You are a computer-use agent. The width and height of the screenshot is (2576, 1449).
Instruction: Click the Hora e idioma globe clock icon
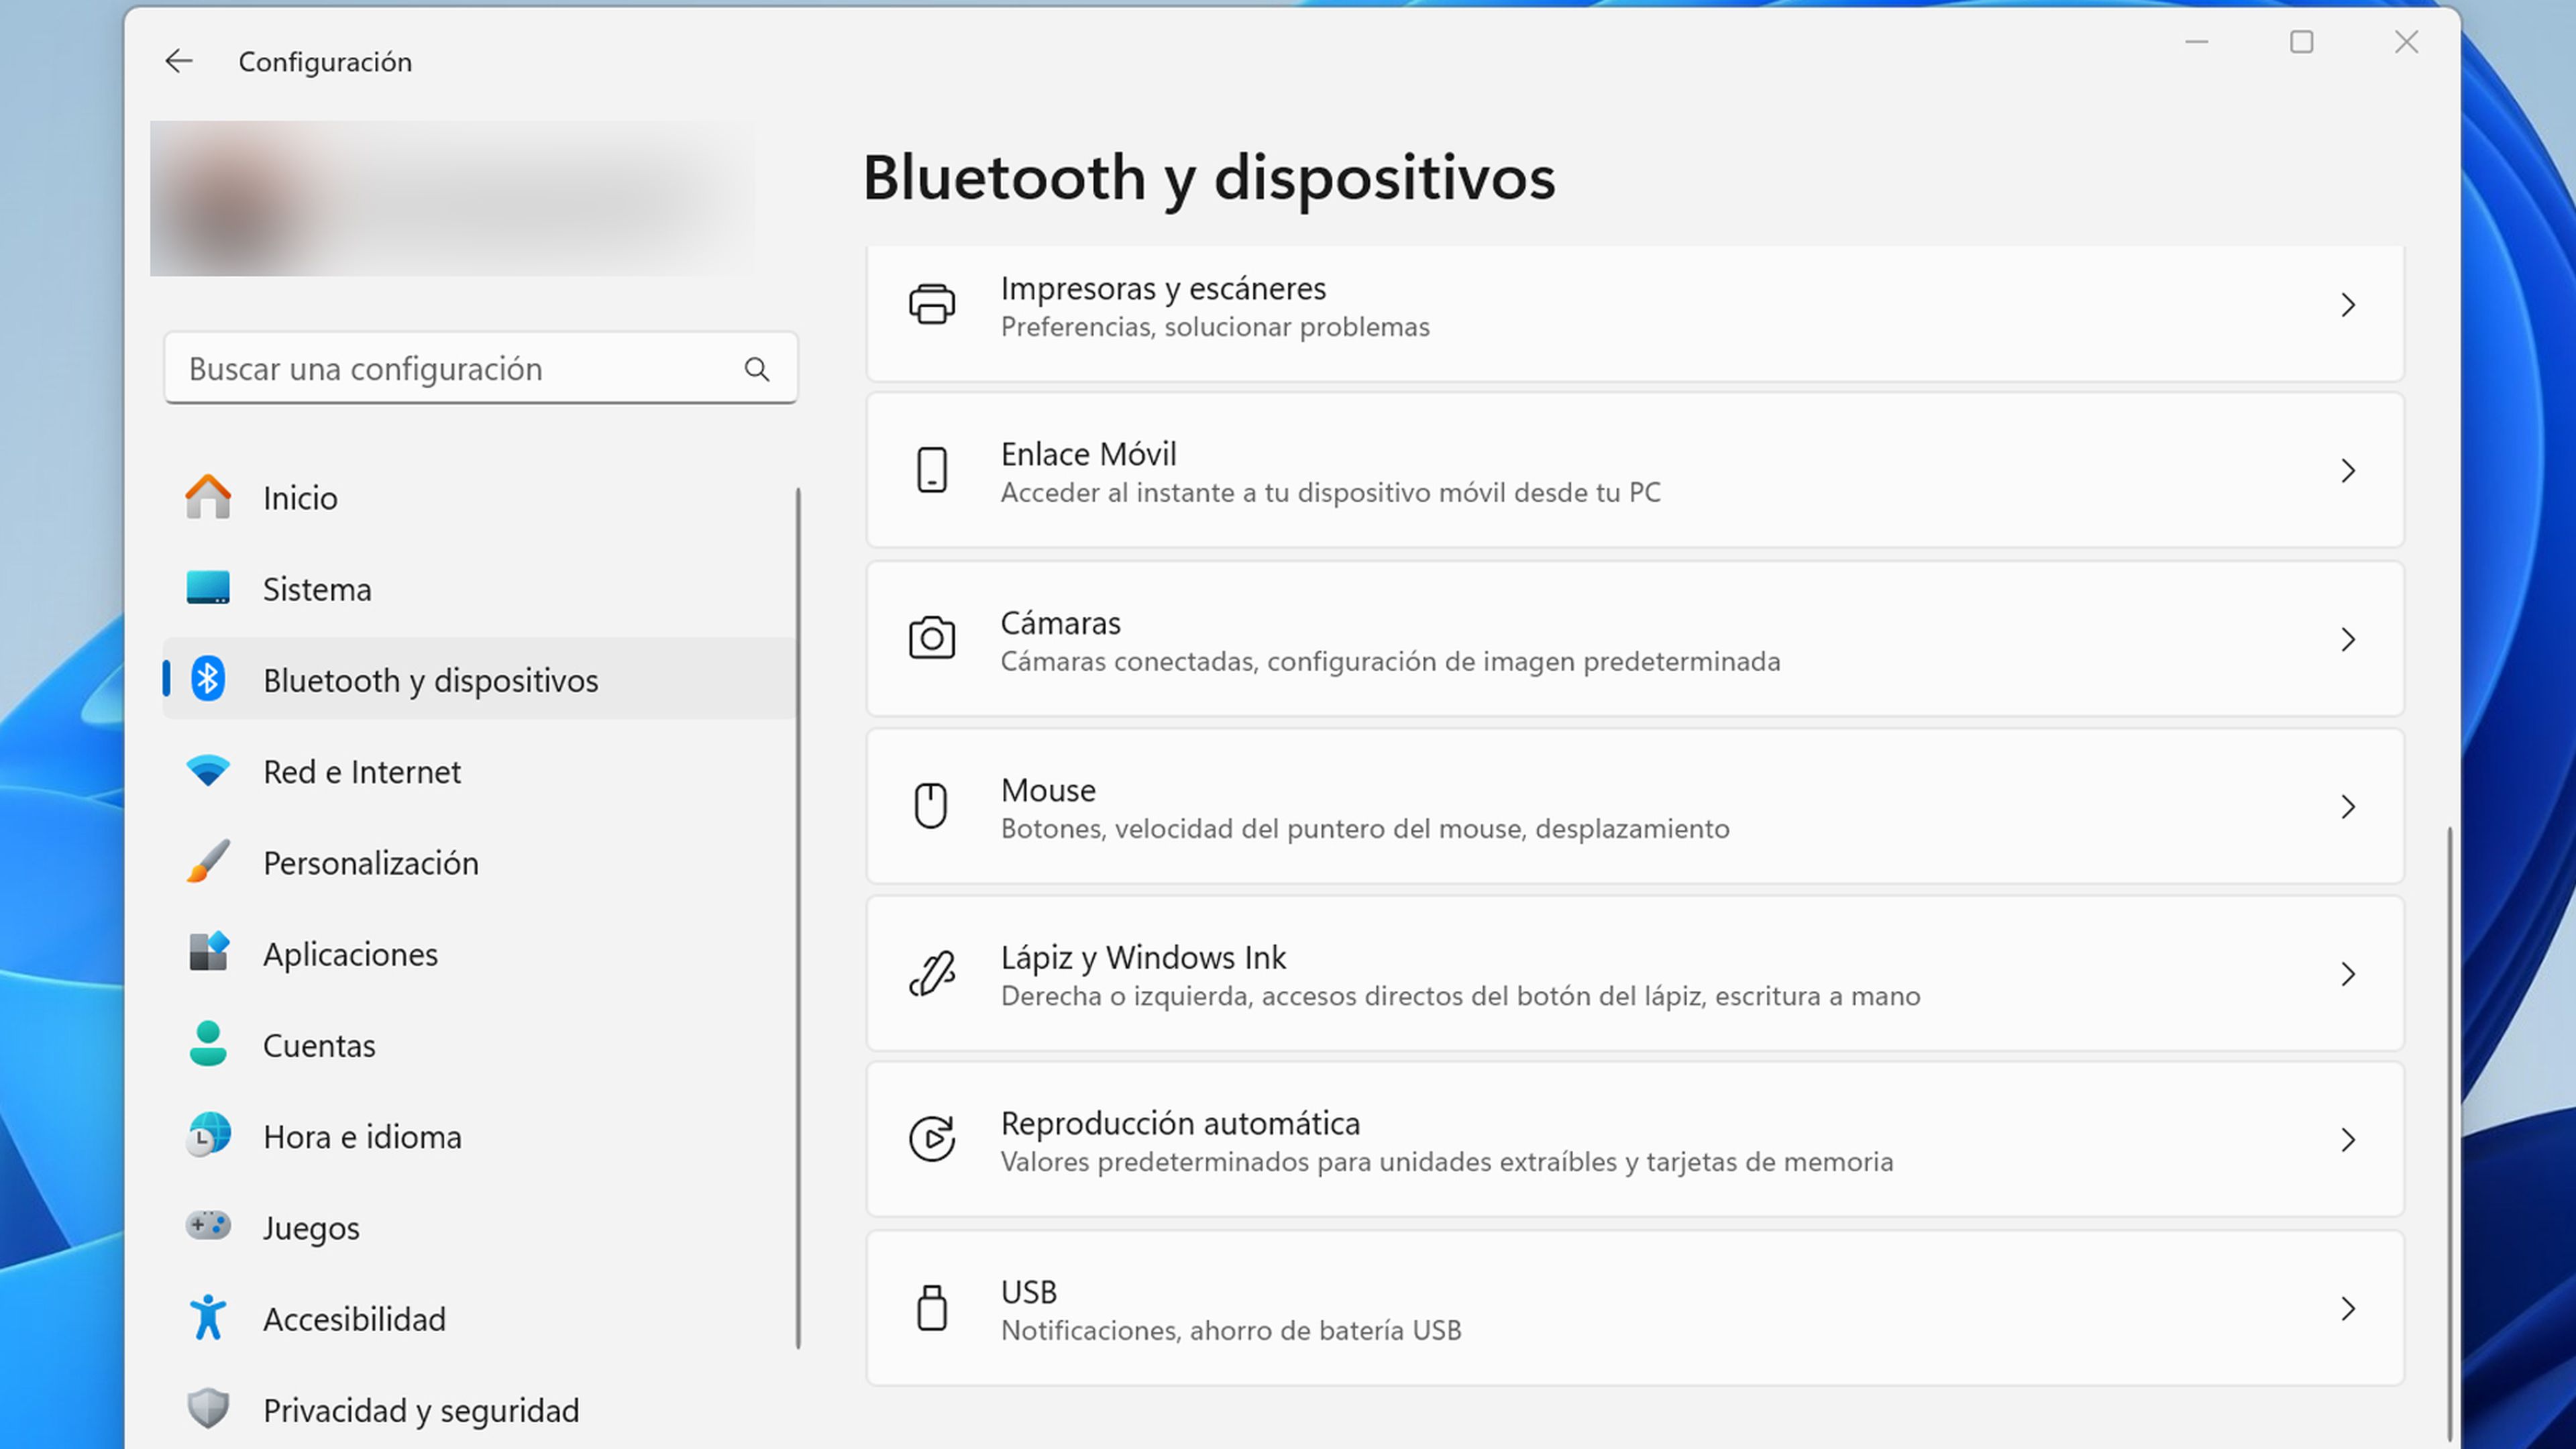coord(208,1136)
